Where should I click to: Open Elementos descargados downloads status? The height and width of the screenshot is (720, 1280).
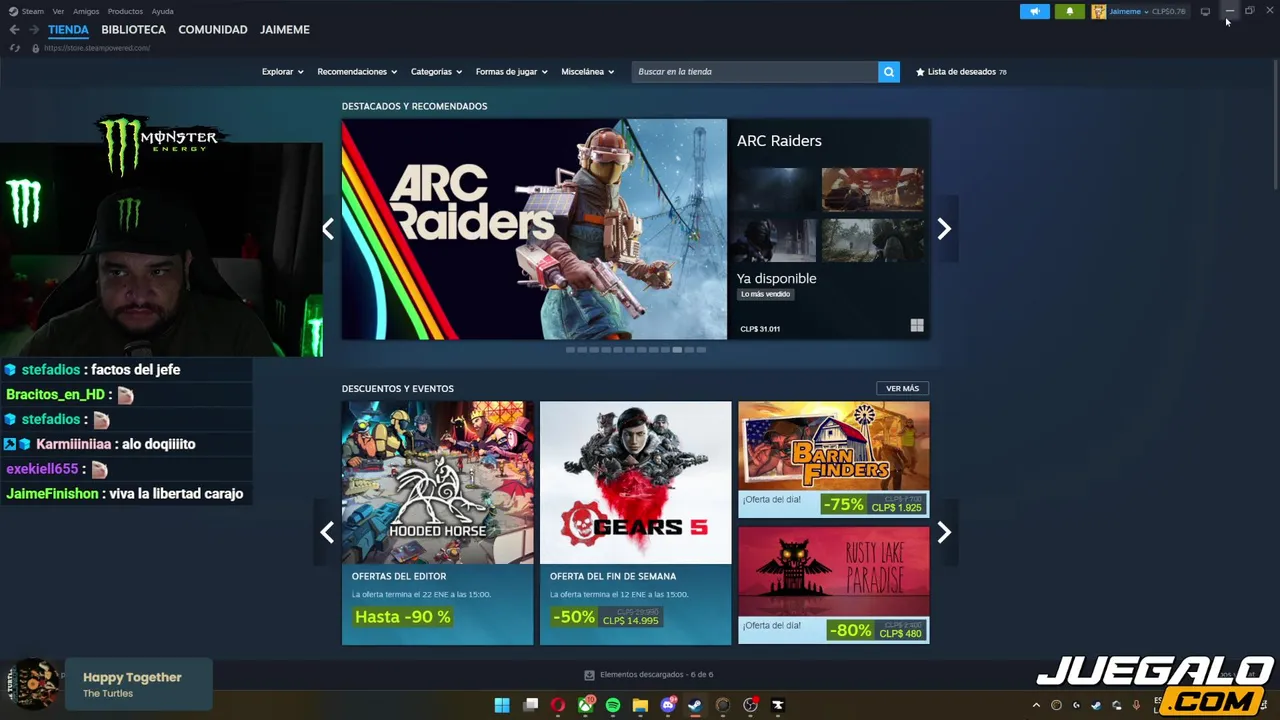tap(656, 675)
